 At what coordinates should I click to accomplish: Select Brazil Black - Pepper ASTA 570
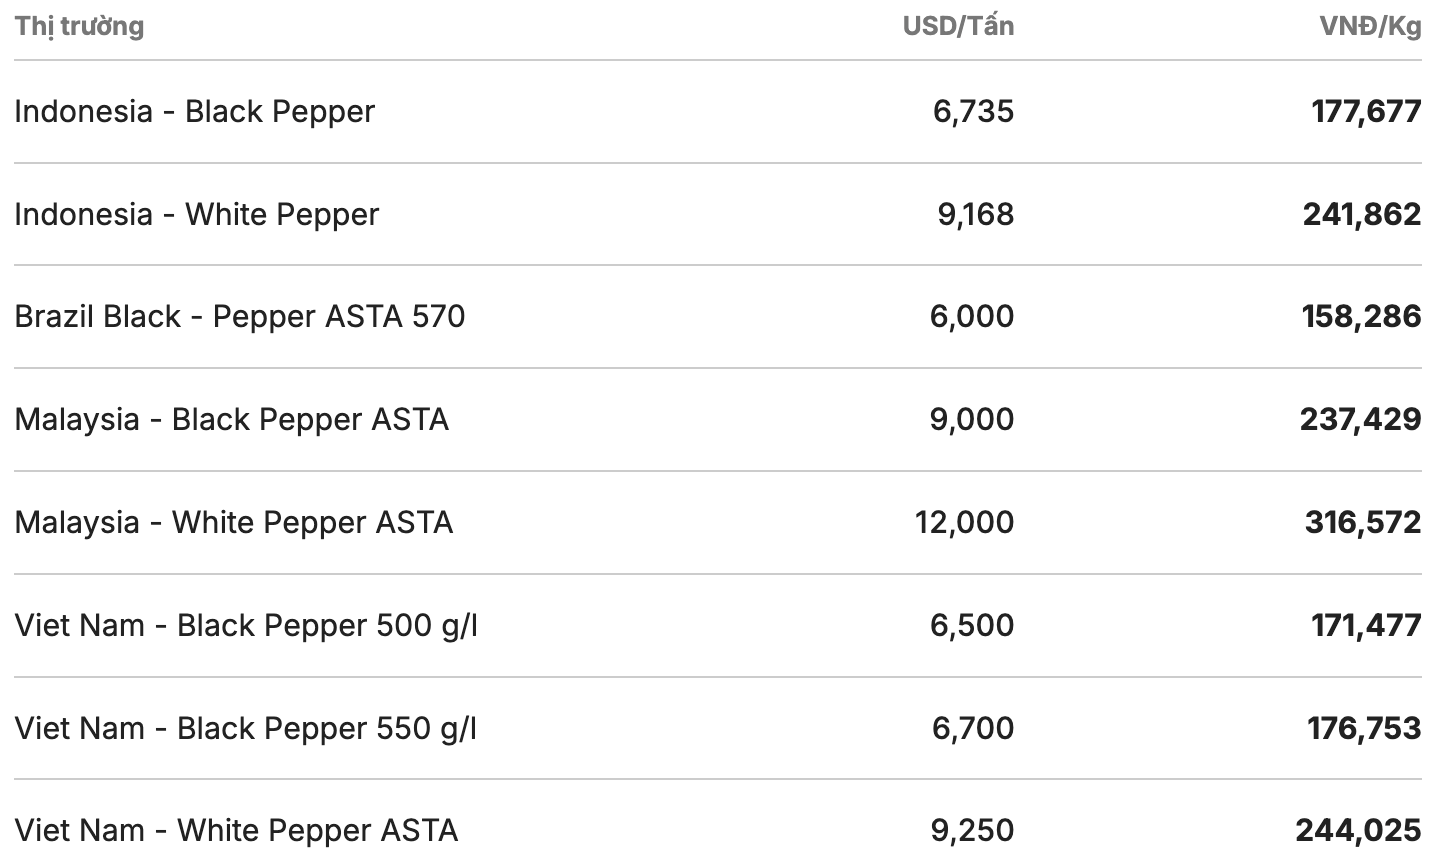[x=239, y=316]
